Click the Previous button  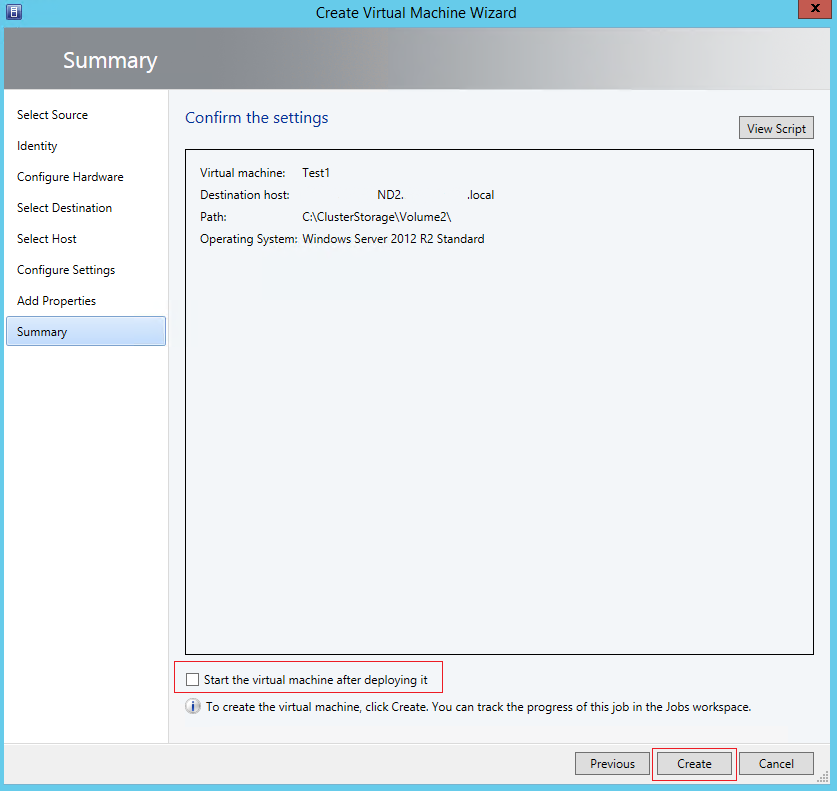pyautogui.click(x=612, y=764)
